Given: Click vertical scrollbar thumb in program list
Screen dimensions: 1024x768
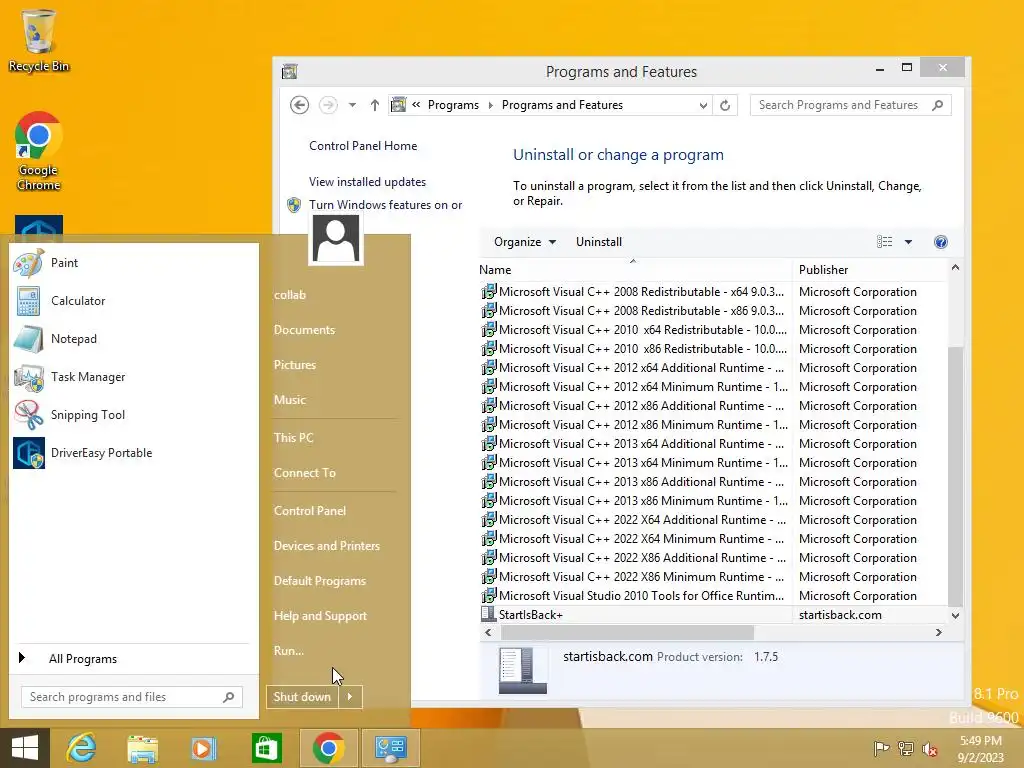Looking at the screenshot, I should 955,475.
